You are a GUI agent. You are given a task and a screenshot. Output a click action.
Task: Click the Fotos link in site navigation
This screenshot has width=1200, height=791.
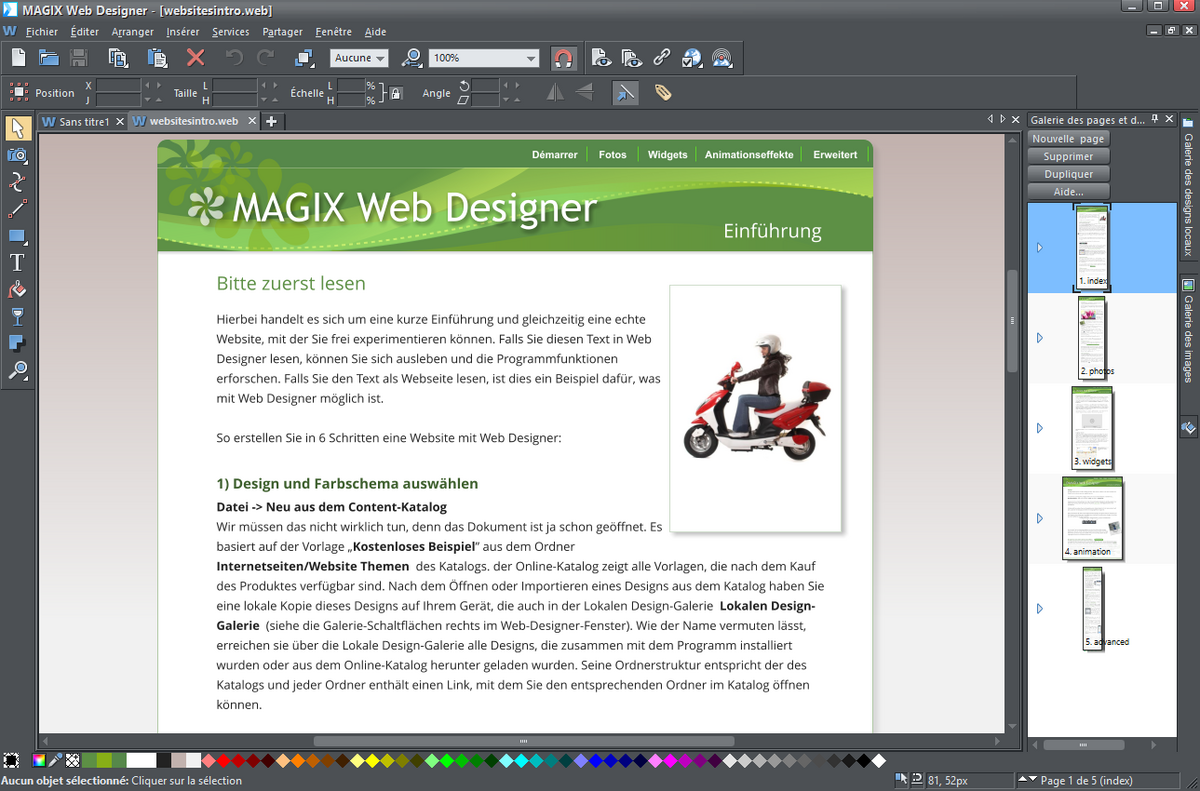[612, 154]
